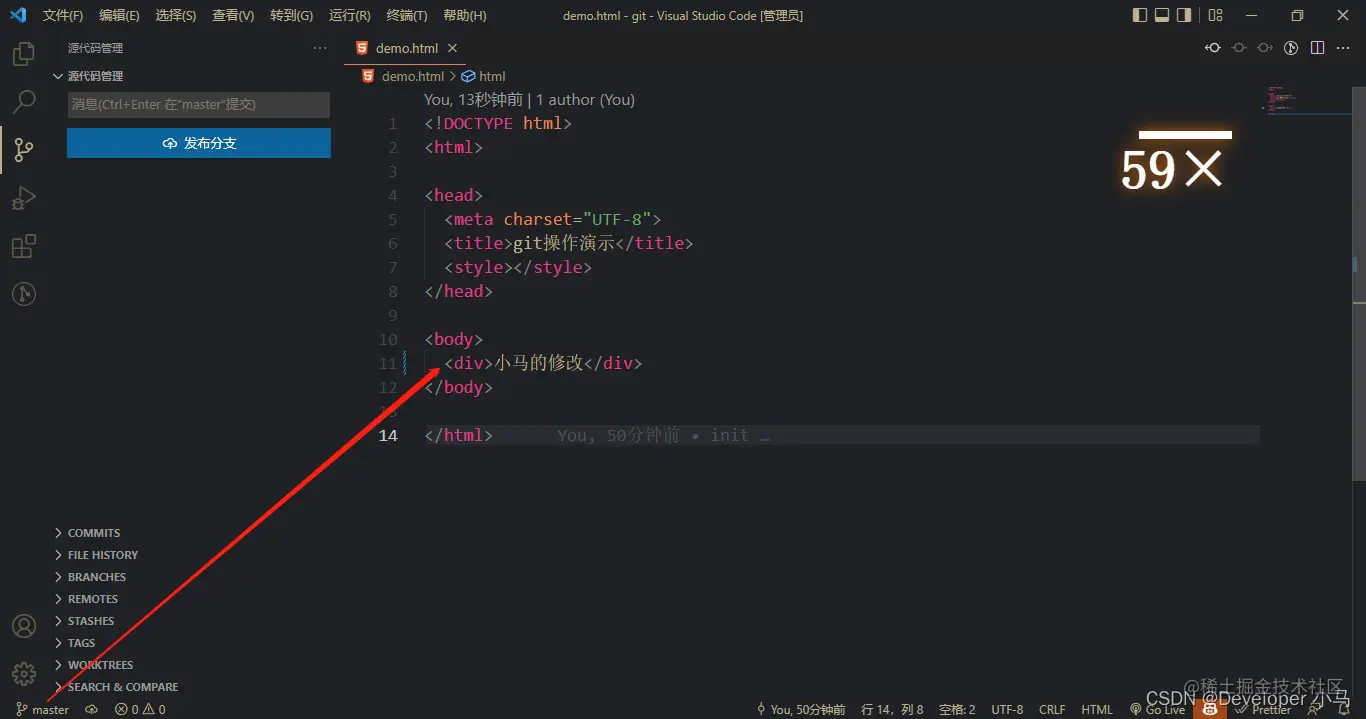Image resolution: width=1366 pixels, height=719 pixels.
Task: Toggle primary side bar layout icon
Action: click(1140, 15)
